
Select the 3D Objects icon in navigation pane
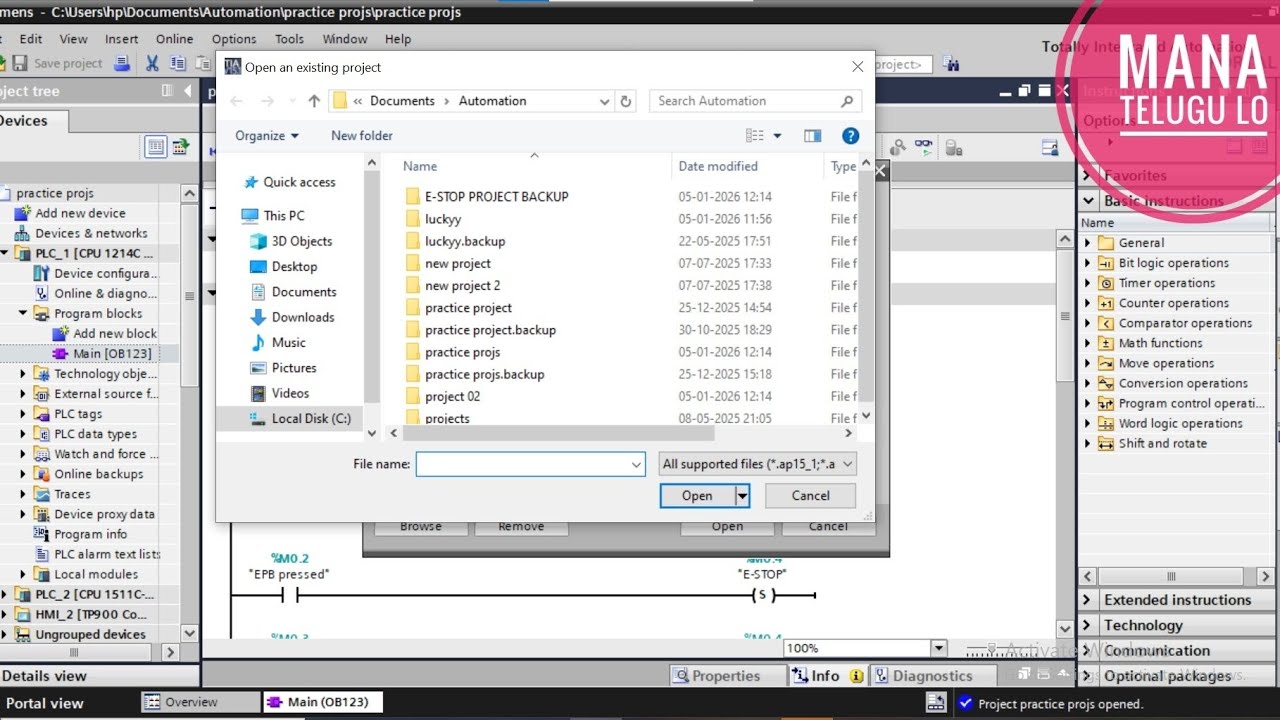(x=258, y=241)
